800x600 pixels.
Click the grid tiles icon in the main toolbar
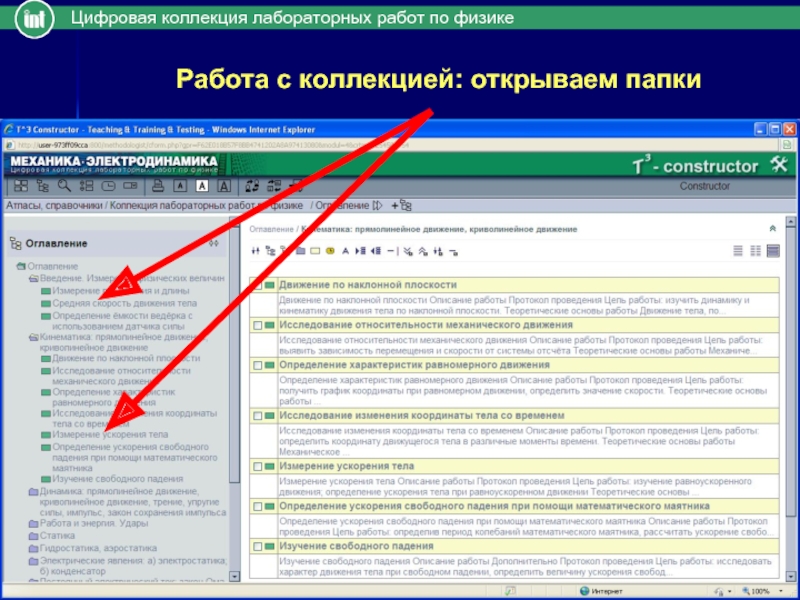[21, 186]
